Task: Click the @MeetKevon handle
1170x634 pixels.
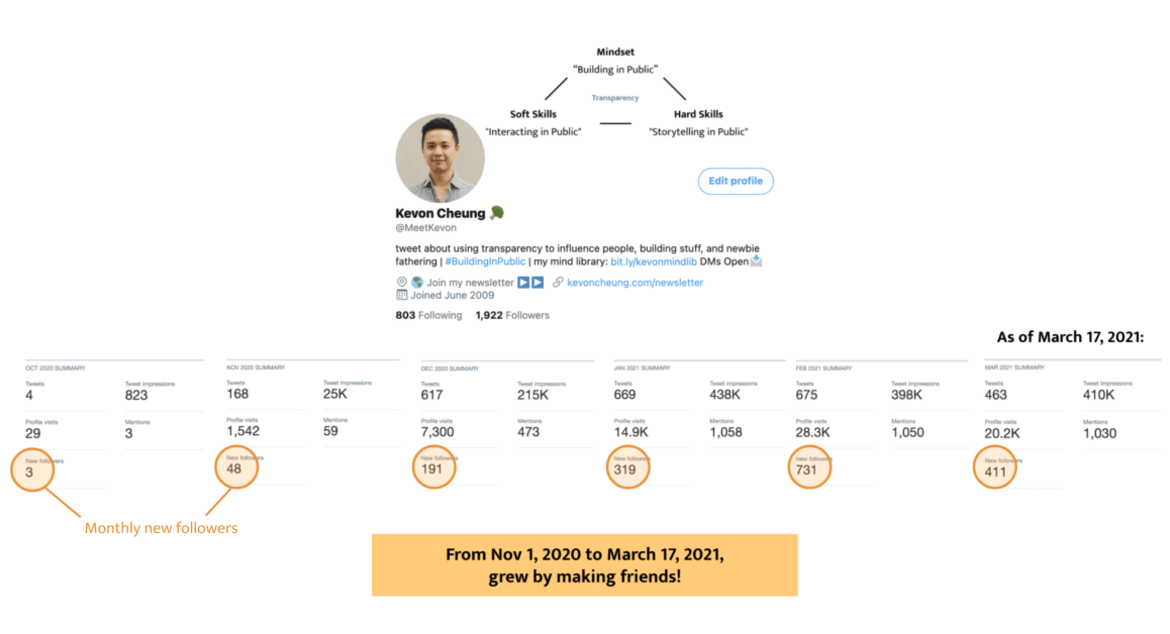Action: click(426, 228)
